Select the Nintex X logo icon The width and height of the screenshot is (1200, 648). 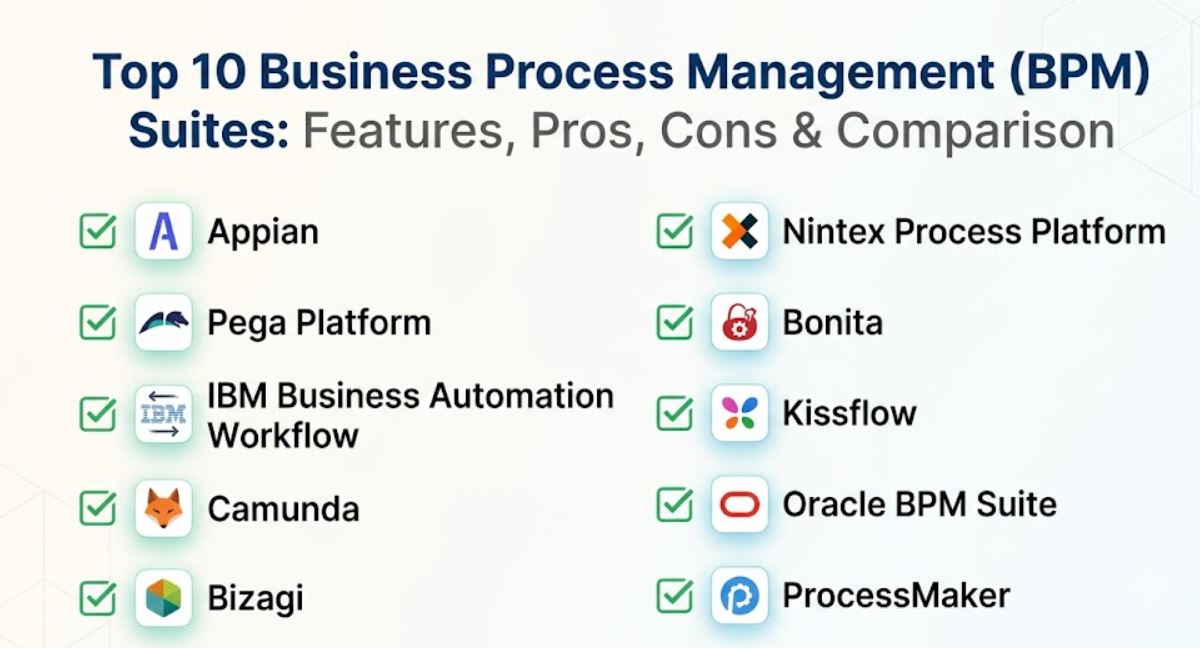coord(740,231)
